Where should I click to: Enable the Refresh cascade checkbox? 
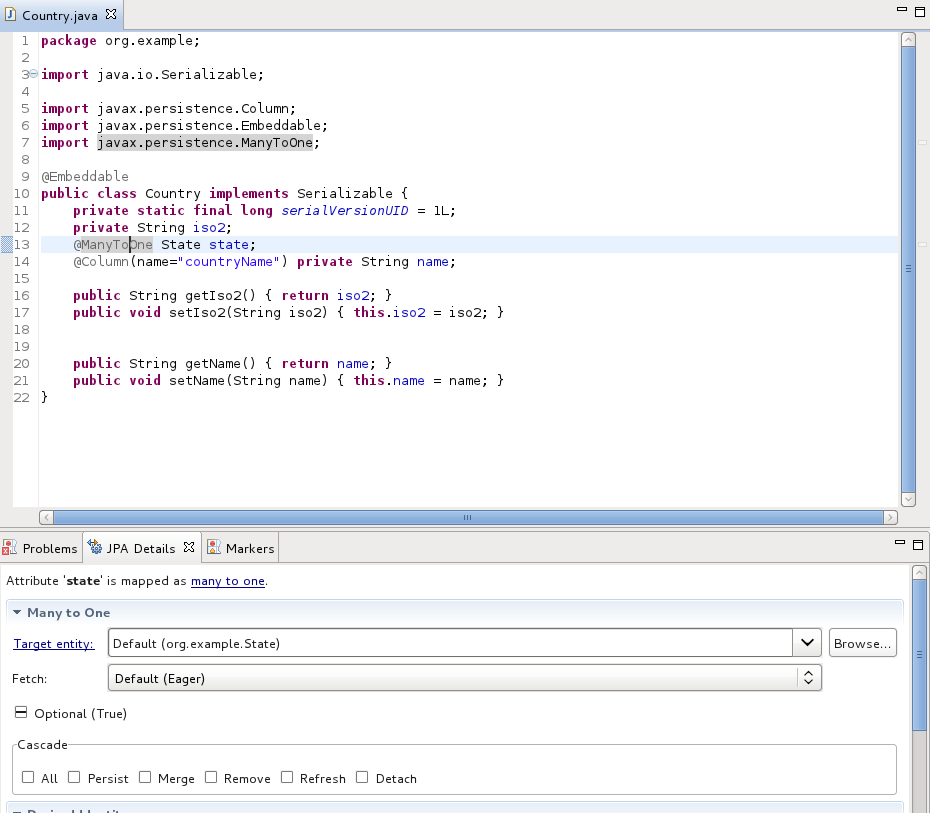pyautogui.click(x=286, y=776)
